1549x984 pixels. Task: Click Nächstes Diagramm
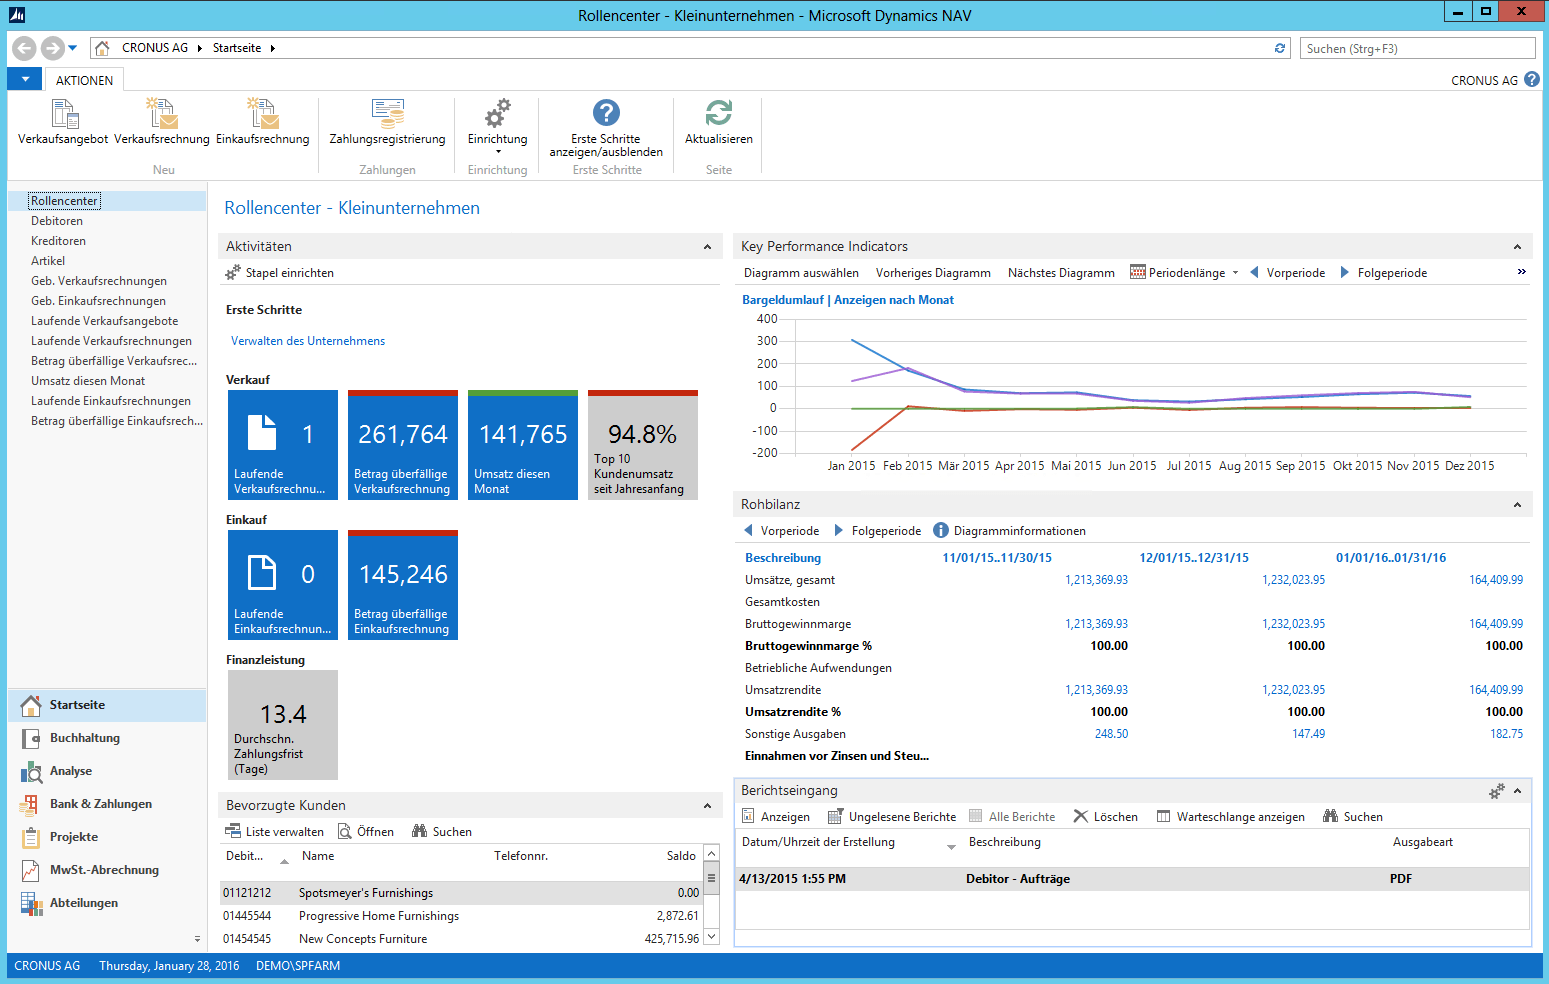click(x=1061, y=273)
